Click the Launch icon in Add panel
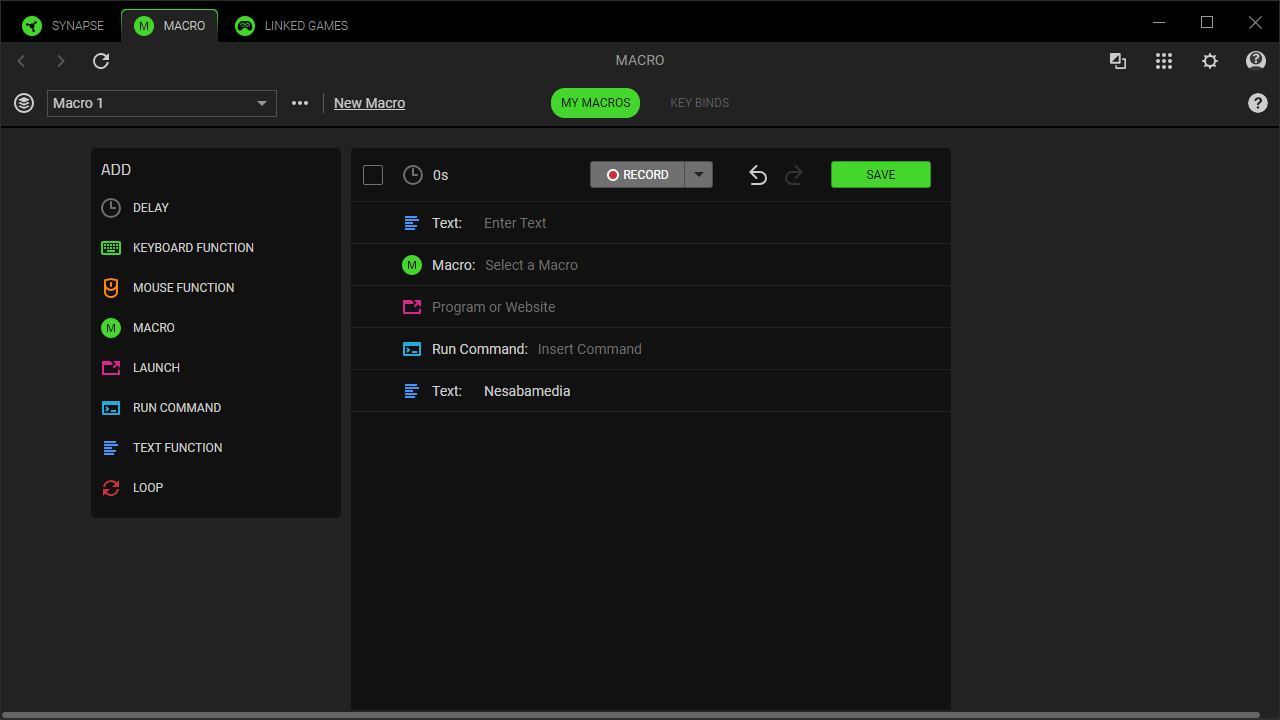Viewport: 1280px width, 720px height. click(x=111, y=368)
